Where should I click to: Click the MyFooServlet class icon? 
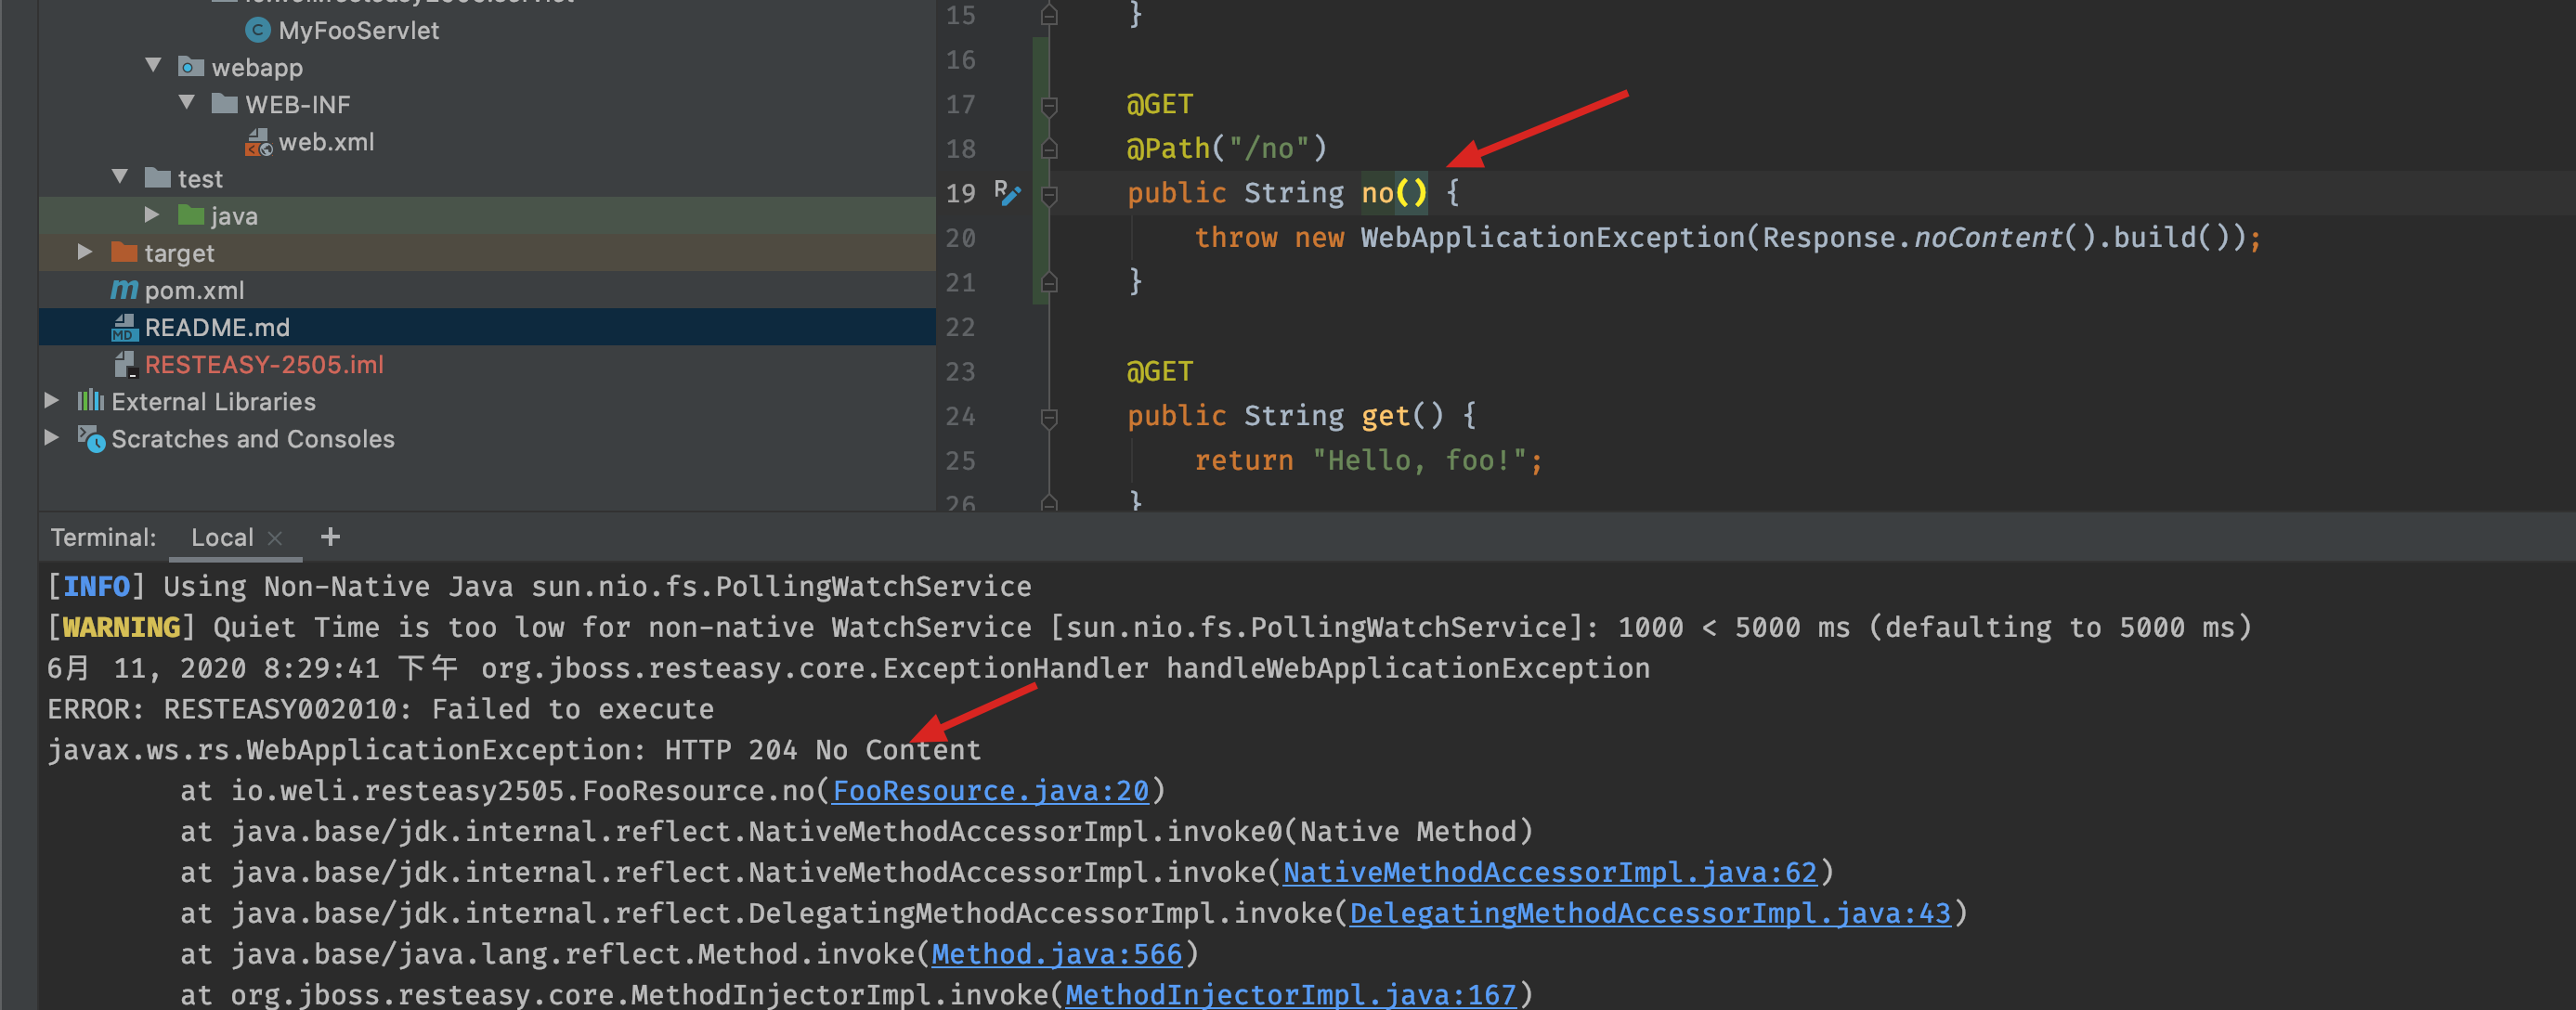point(257,31)
